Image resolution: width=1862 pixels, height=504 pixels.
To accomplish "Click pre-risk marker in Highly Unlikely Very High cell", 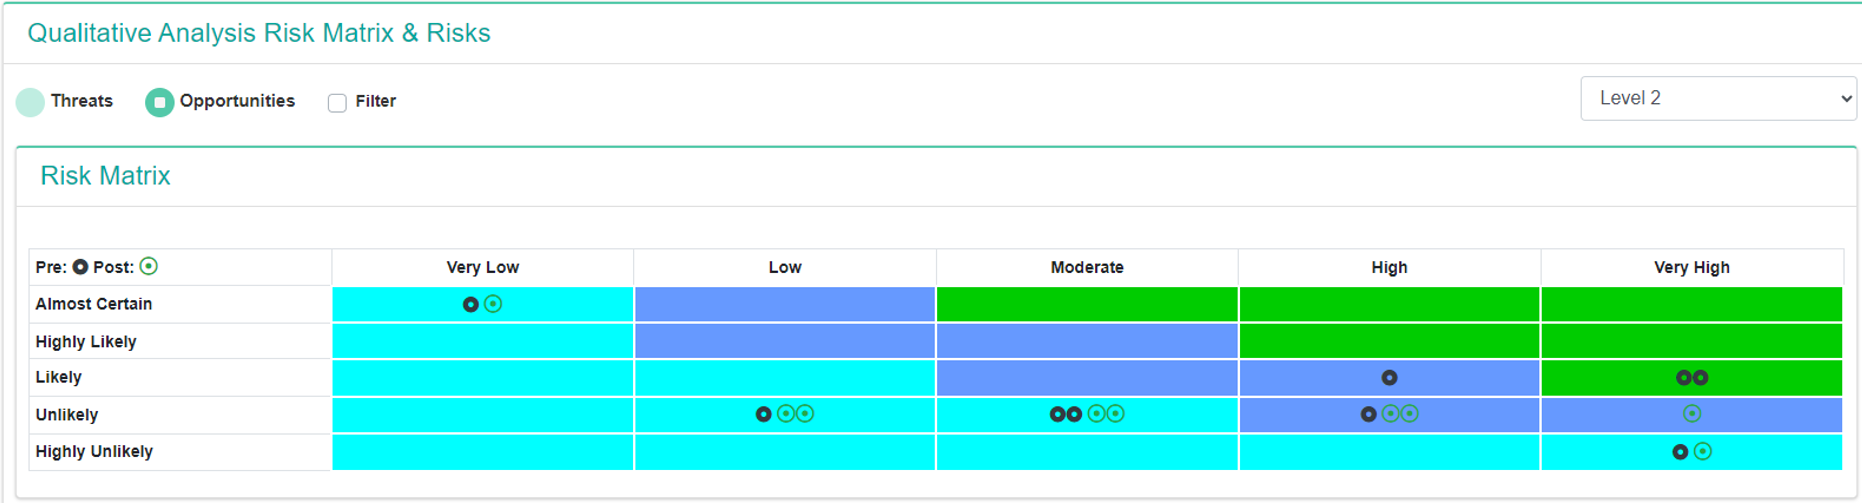I will (x=1680, y=452).
